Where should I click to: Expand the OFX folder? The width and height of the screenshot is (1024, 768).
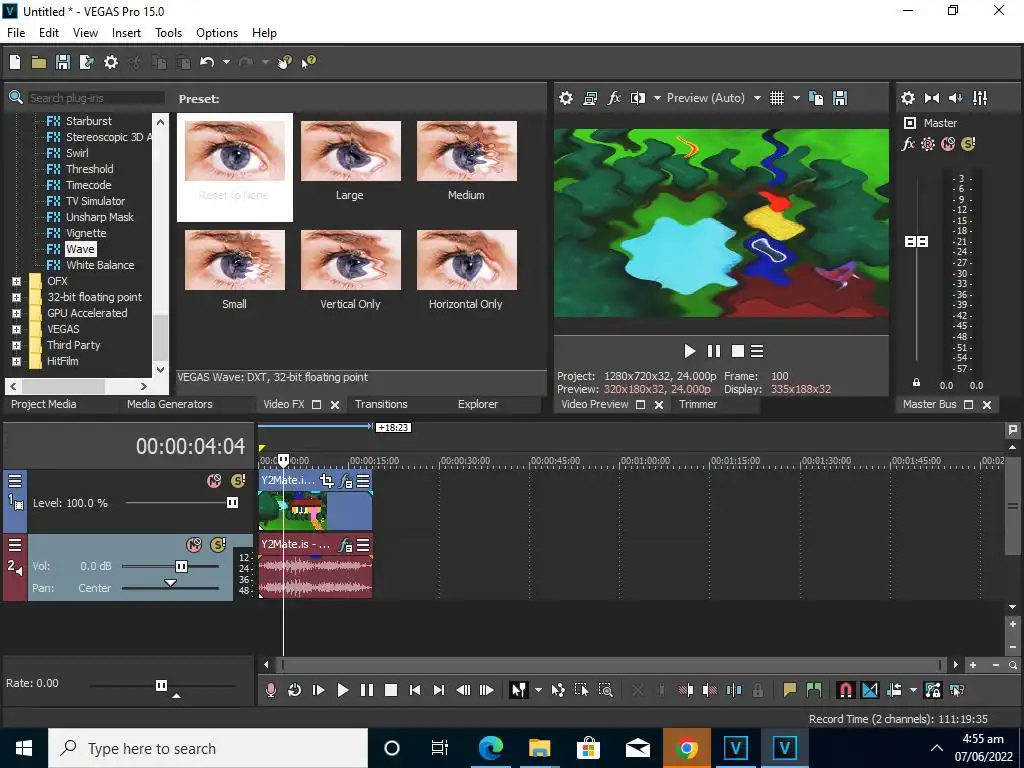(x=16, y=281)
